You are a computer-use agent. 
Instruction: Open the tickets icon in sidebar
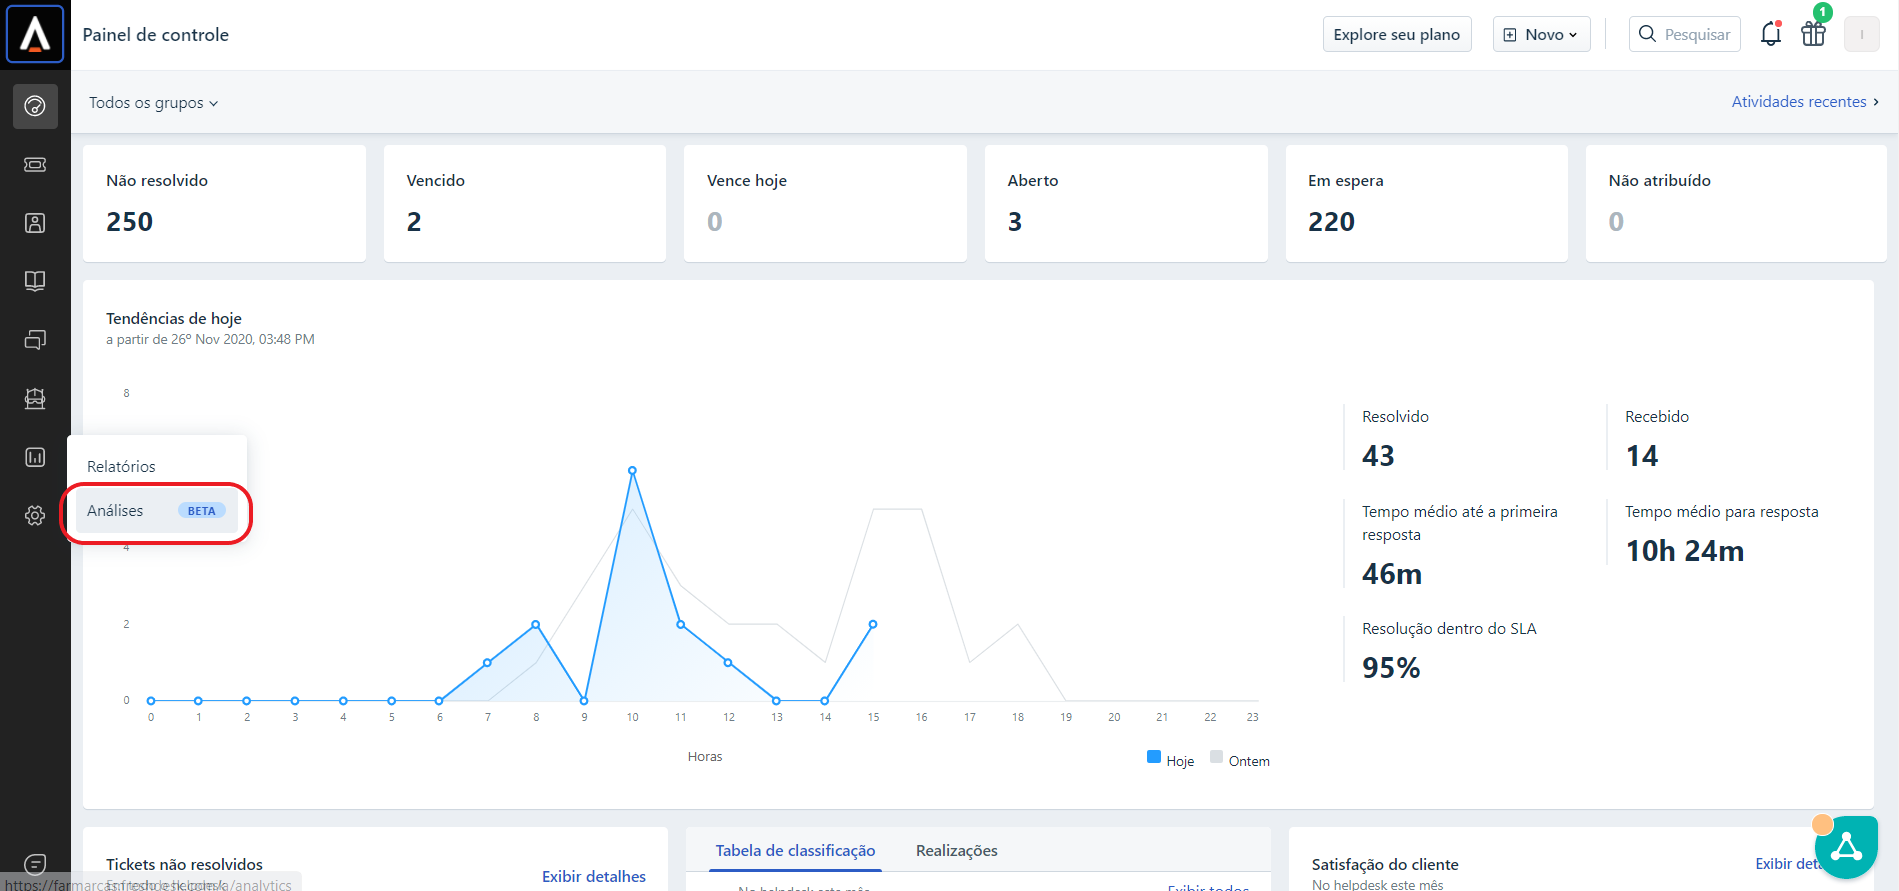tap(35, 165)
